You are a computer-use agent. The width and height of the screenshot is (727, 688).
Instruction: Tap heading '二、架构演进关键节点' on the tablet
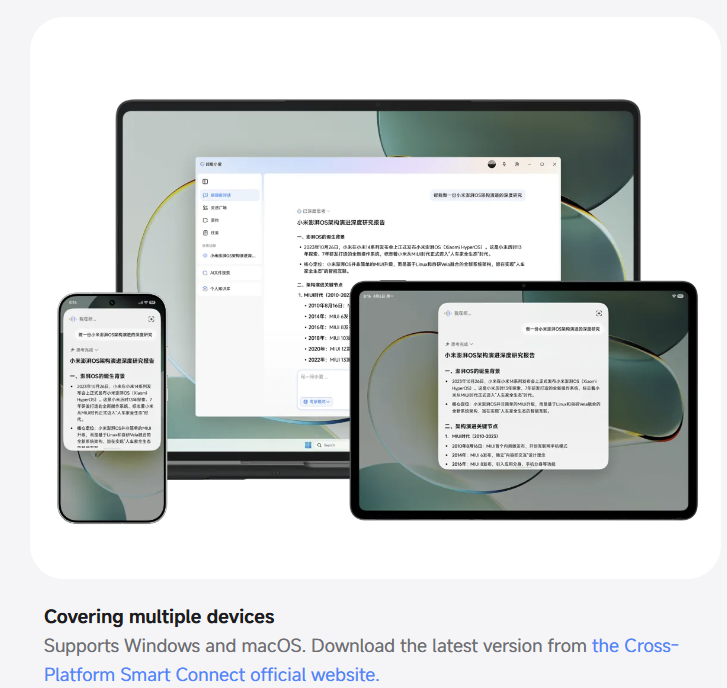coord(472,426)
